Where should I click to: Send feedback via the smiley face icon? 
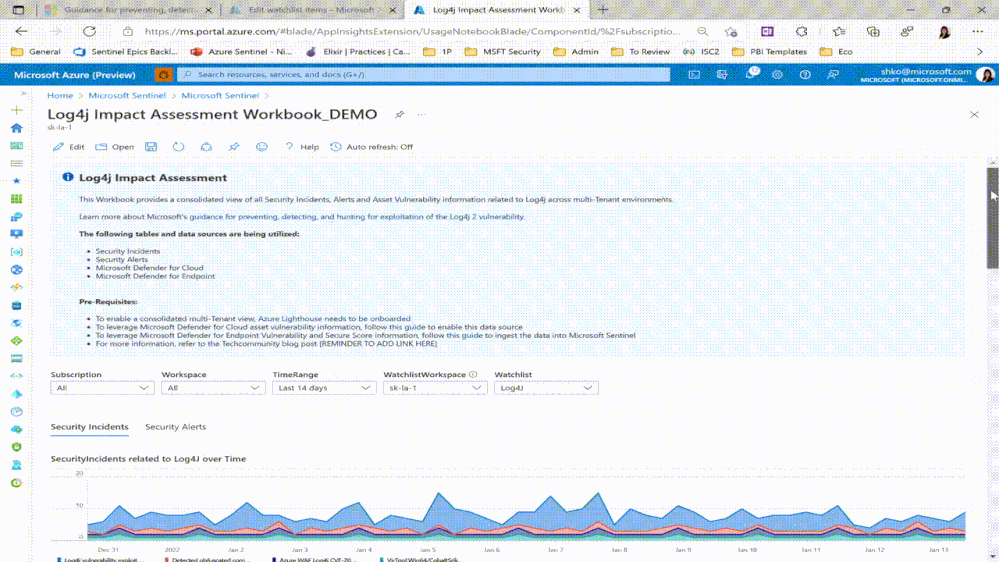tap(262, 147)
